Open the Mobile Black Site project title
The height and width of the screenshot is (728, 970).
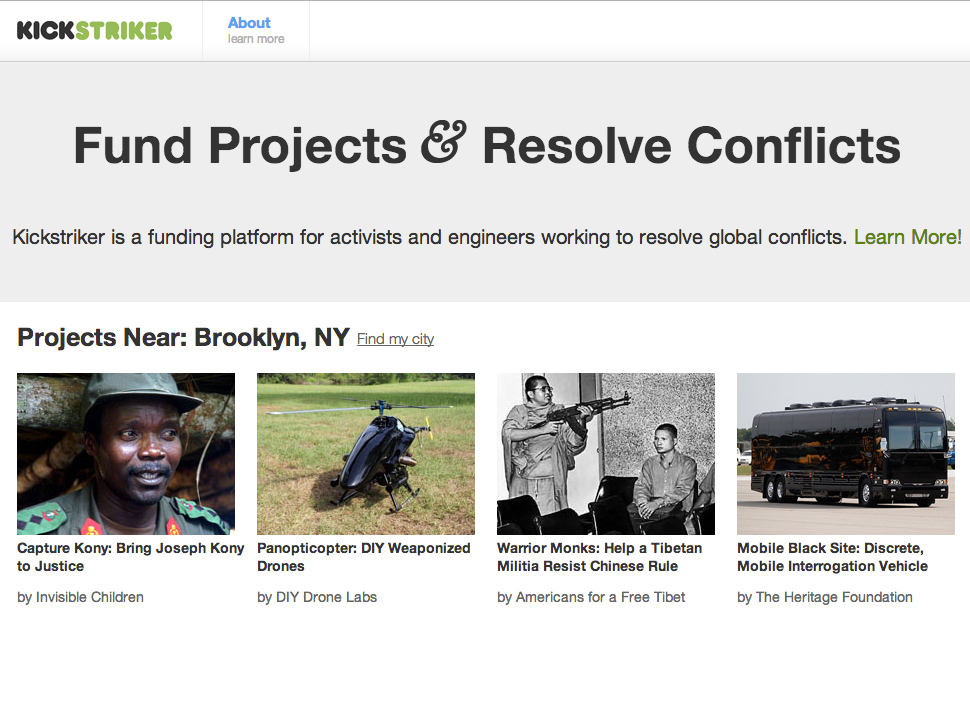[832, 557]
